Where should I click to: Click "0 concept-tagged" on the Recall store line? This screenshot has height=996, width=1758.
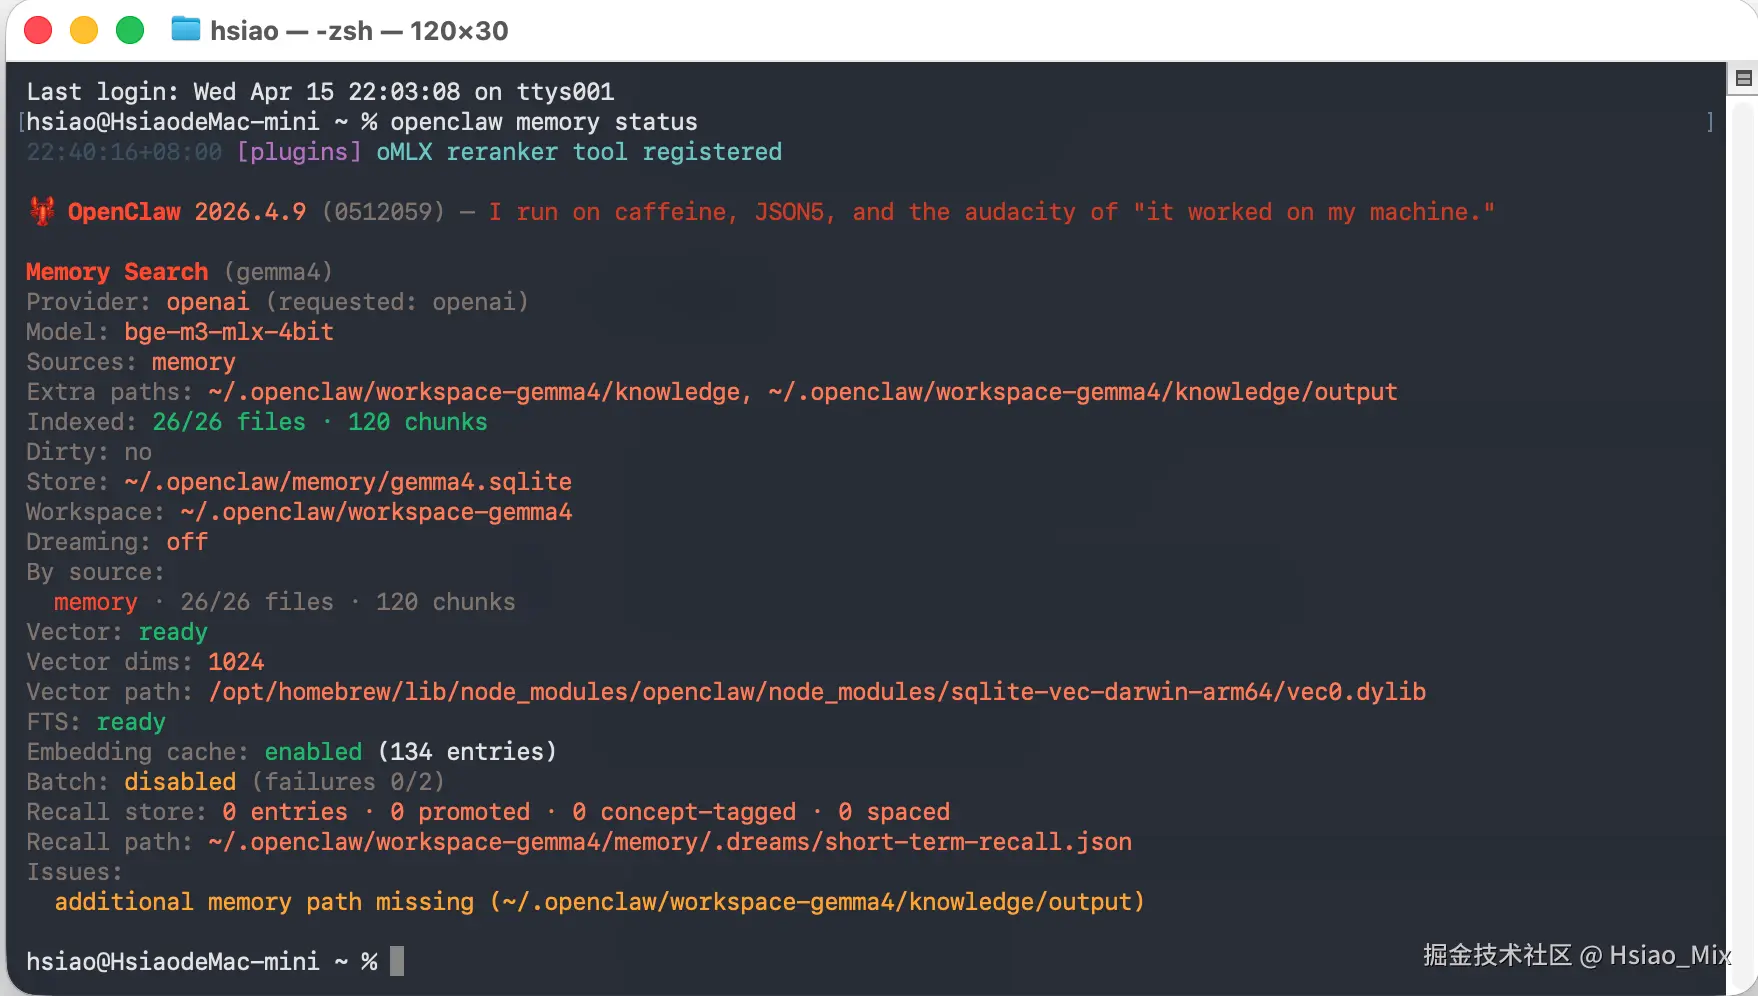coord(684,812)
